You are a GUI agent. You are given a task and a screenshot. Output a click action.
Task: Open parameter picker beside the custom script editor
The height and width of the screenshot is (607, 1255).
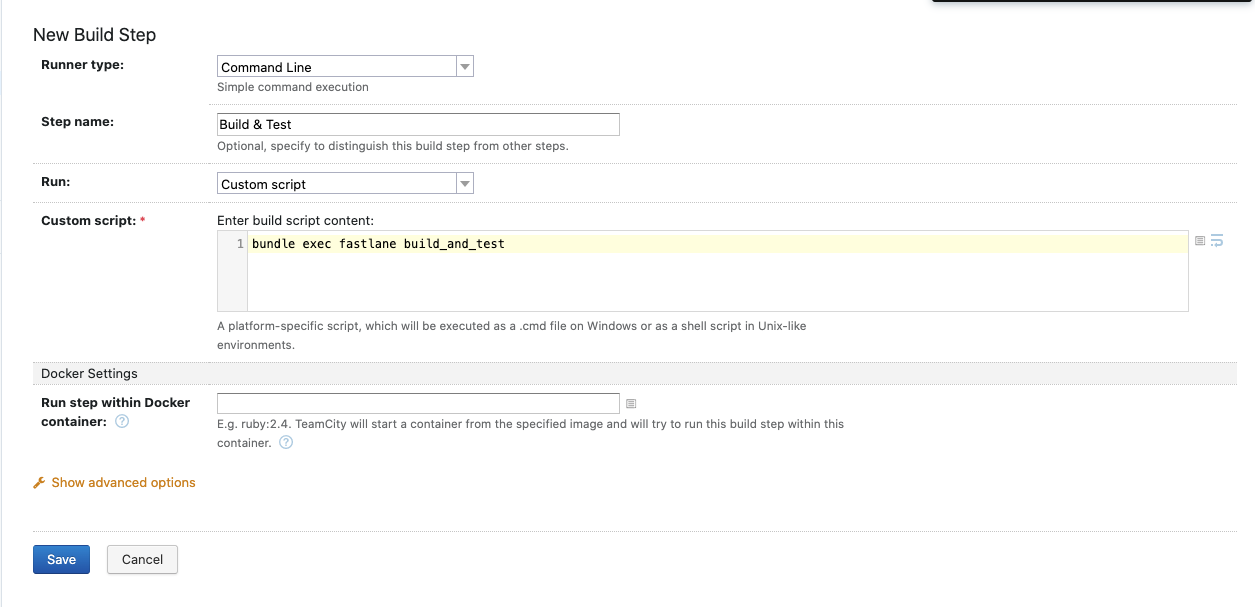[1200, 241]
